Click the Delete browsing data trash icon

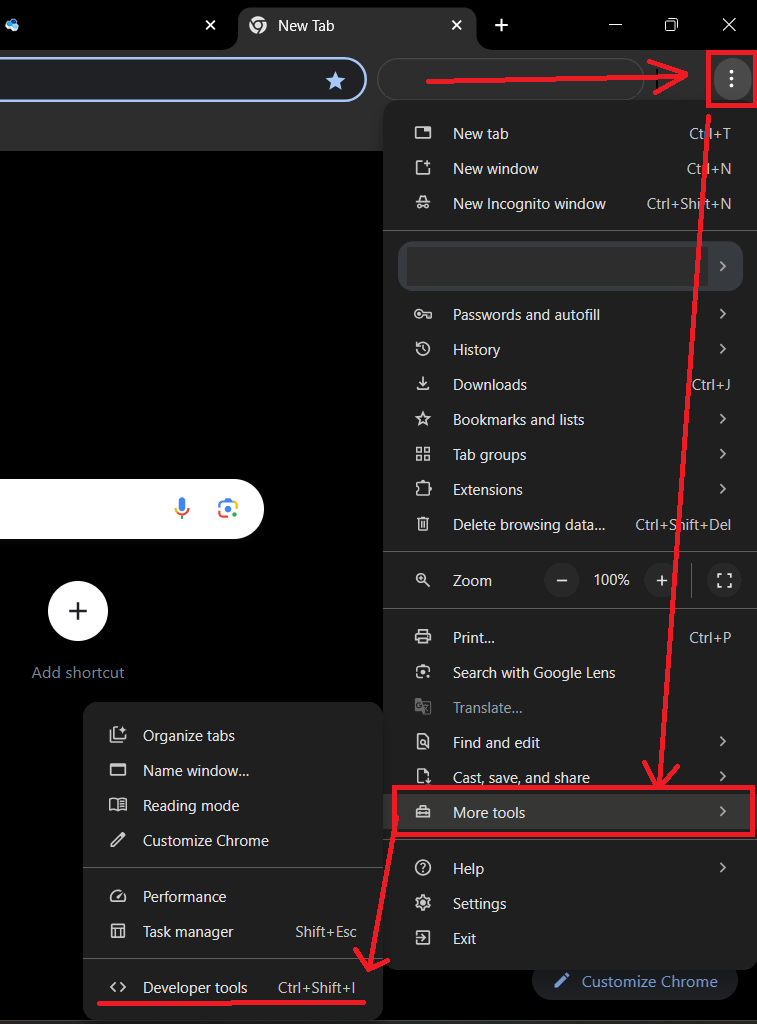pos(423,524)
